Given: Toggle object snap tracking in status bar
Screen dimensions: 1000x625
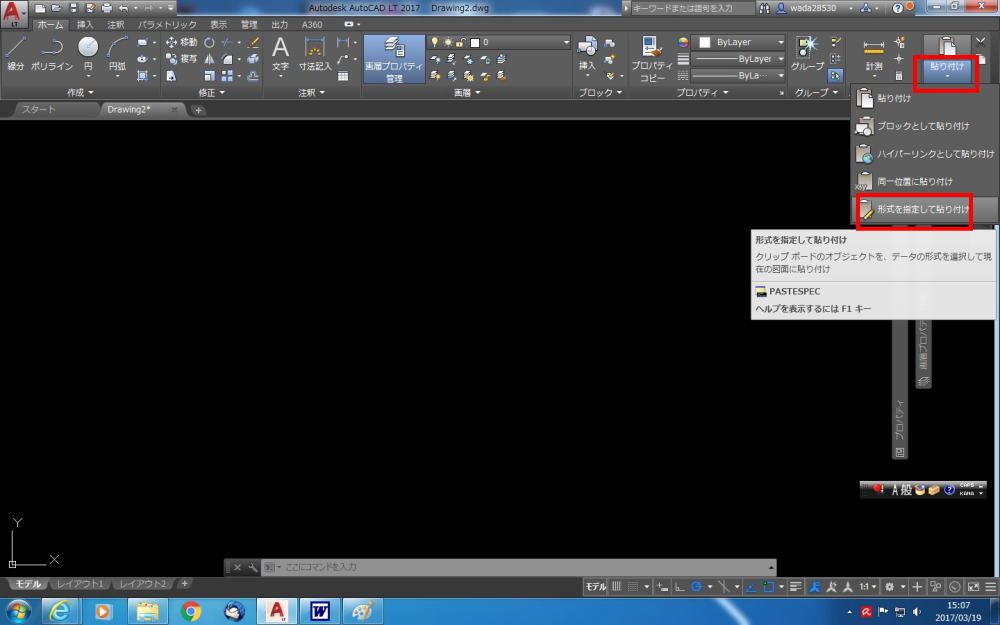Looking at the screenshot, I should (x=752, y=587).
